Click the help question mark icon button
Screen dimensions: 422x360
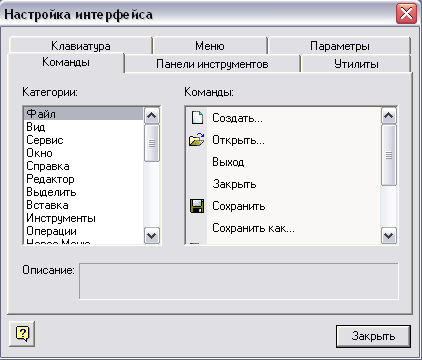tap(22, 334)
